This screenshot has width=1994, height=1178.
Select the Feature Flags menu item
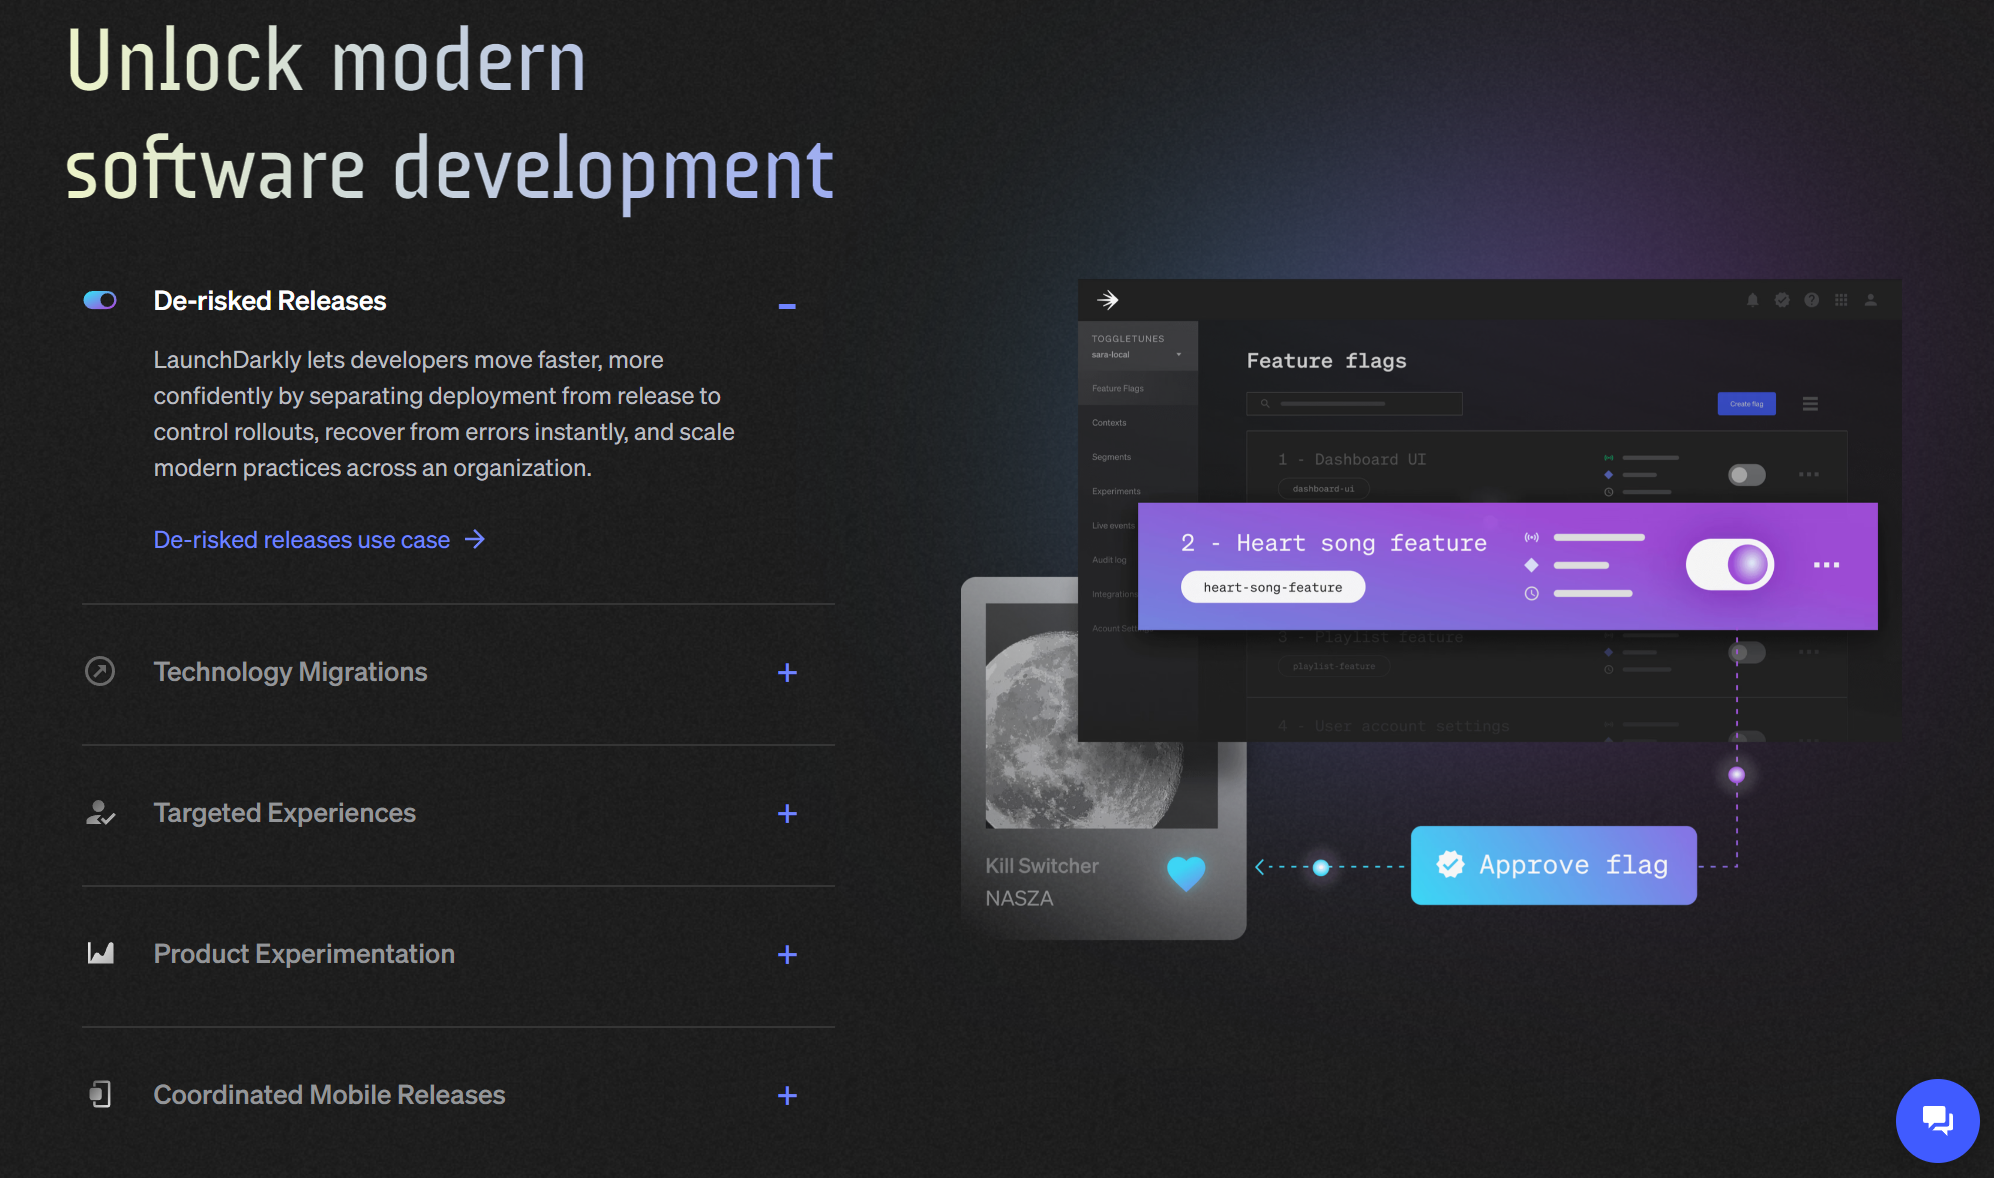click(x=1119, y=388)
